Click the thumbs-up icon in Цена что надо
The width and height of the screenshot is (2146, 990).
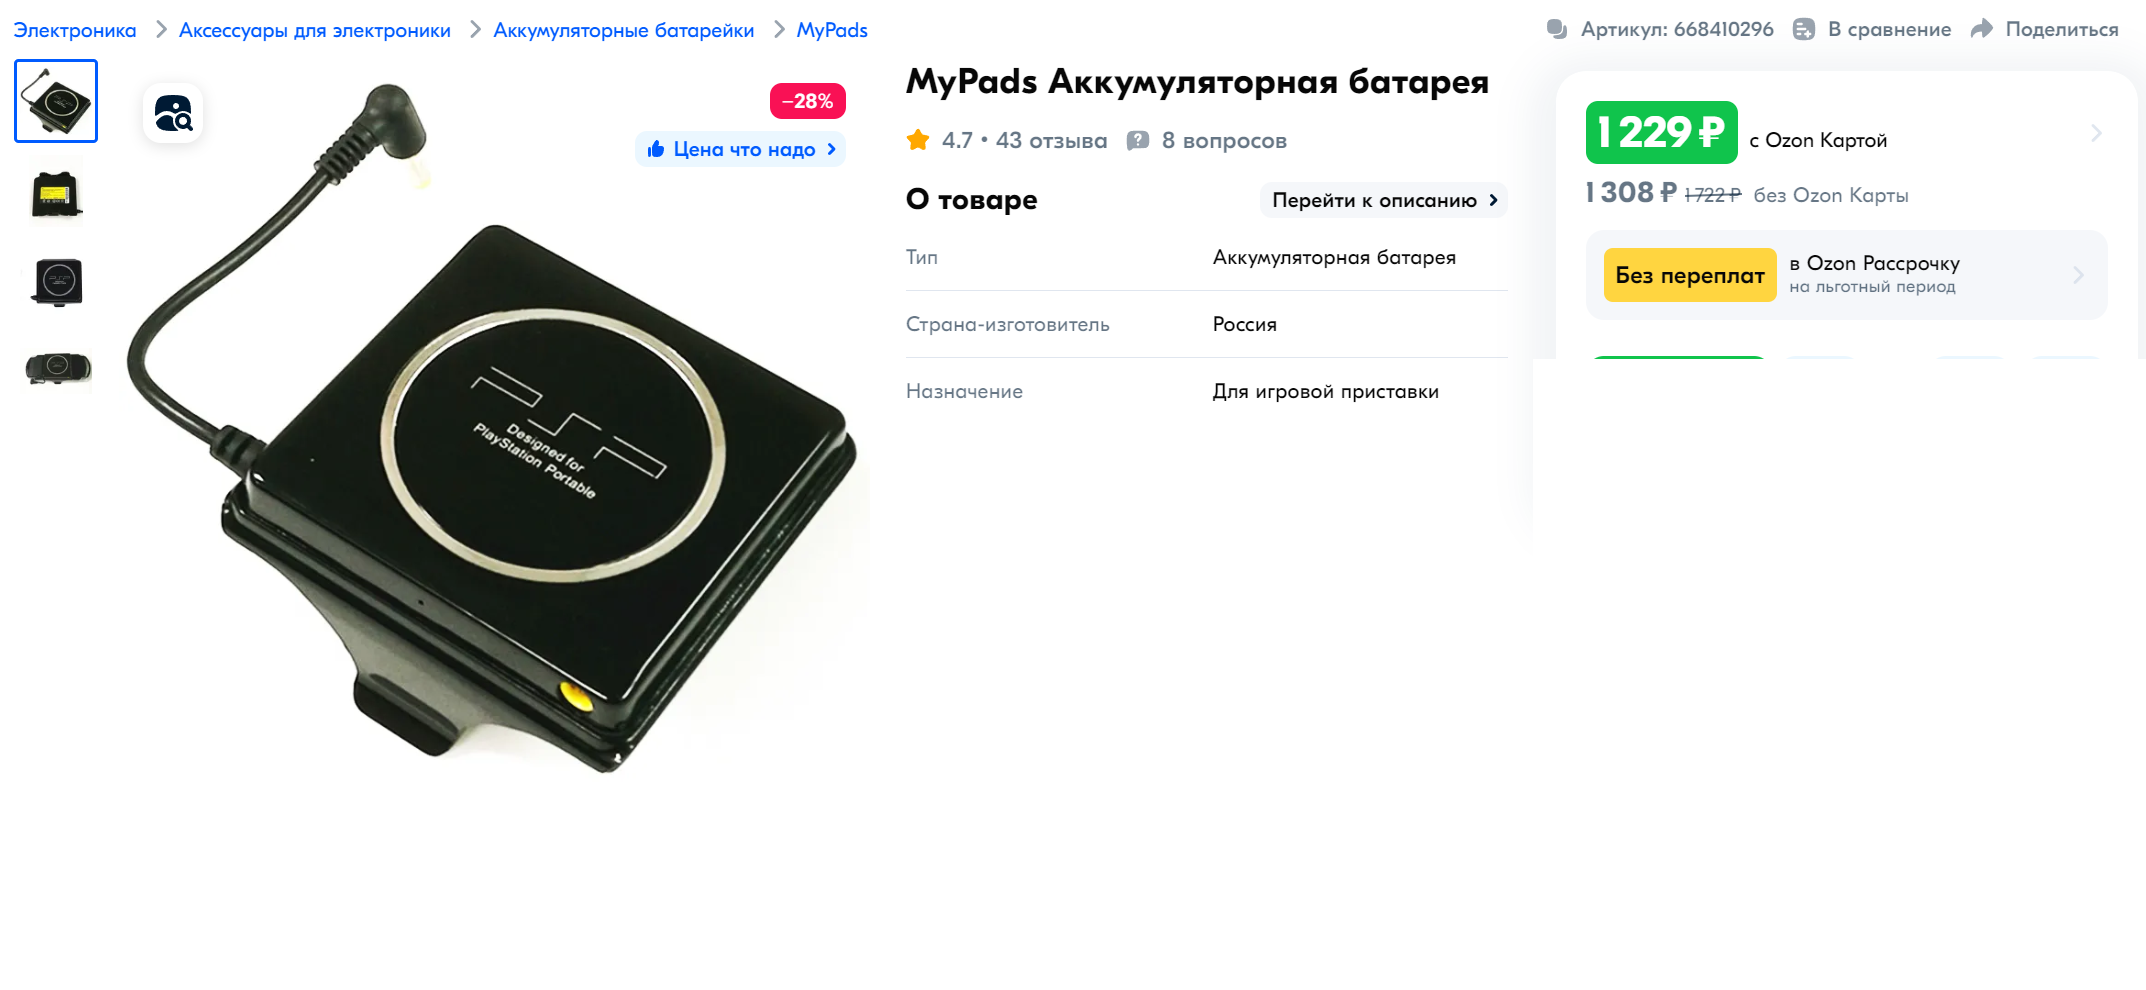(x=656, y=149)
